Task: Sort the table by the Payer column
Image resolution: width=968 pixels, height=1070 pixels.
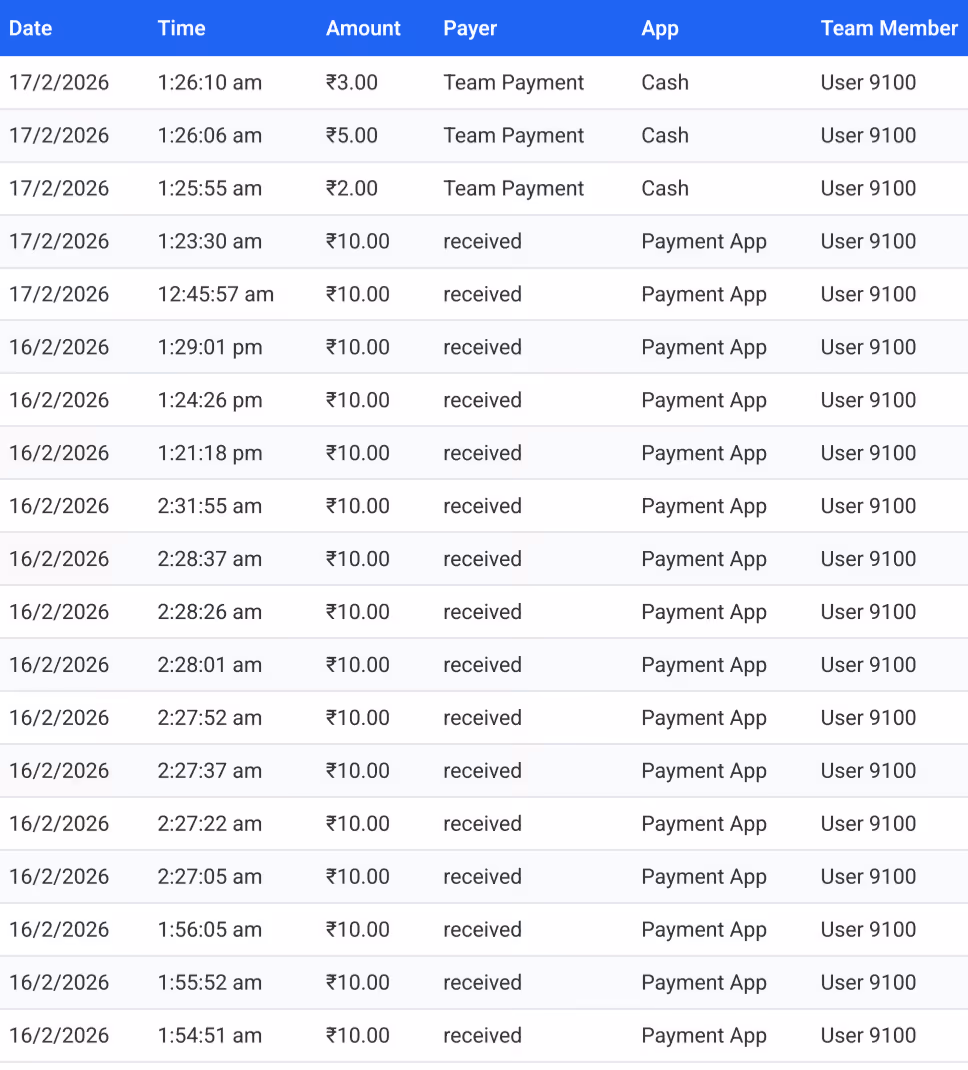Action: [x=470, y=28]
